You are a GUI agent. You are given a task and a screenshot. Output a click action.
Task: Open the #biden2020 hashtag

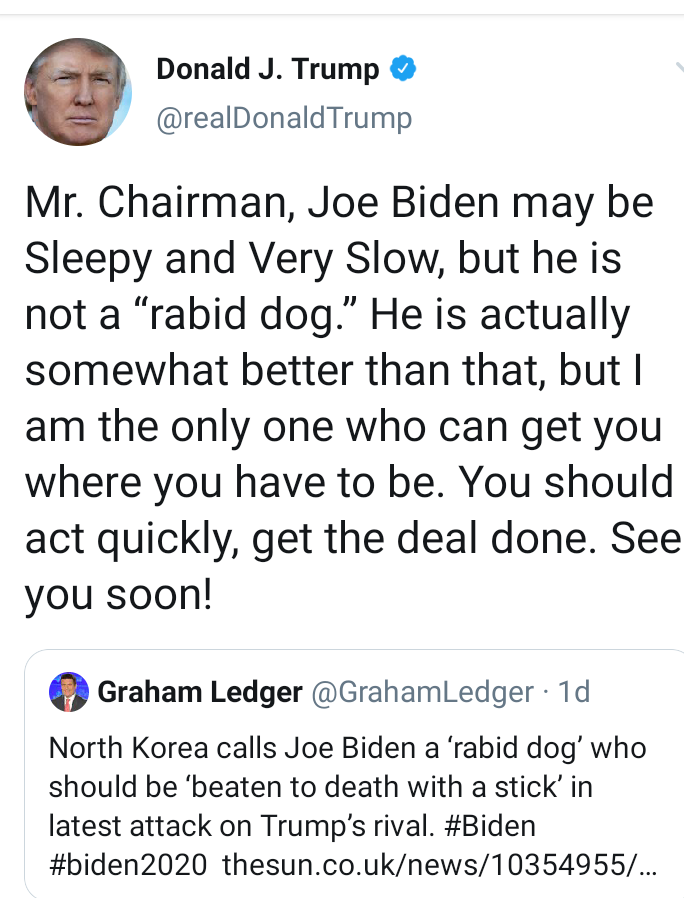128,865
